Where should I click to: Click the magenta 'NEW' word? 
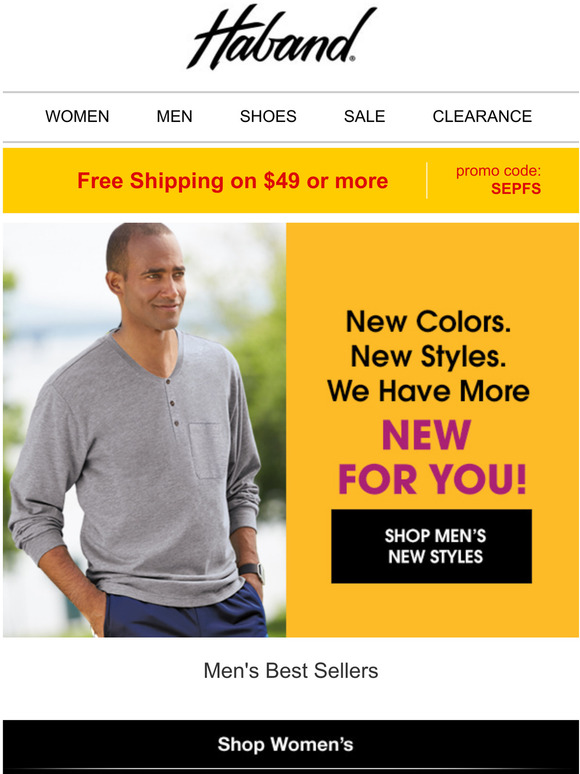tap(426, 435)
